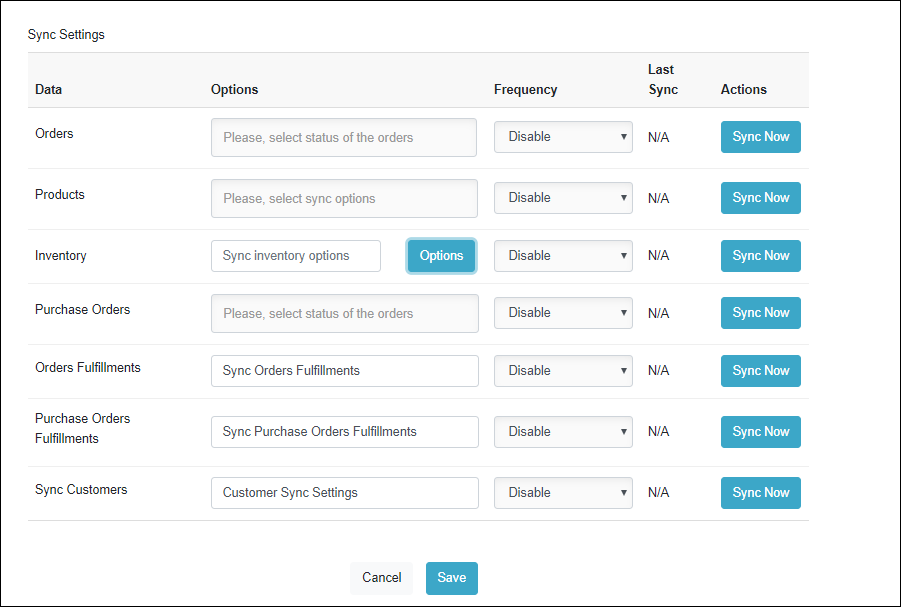Open the Orders Fulfillments frequency dropdown
Viewport: 901px width, 607px height.
562,370
